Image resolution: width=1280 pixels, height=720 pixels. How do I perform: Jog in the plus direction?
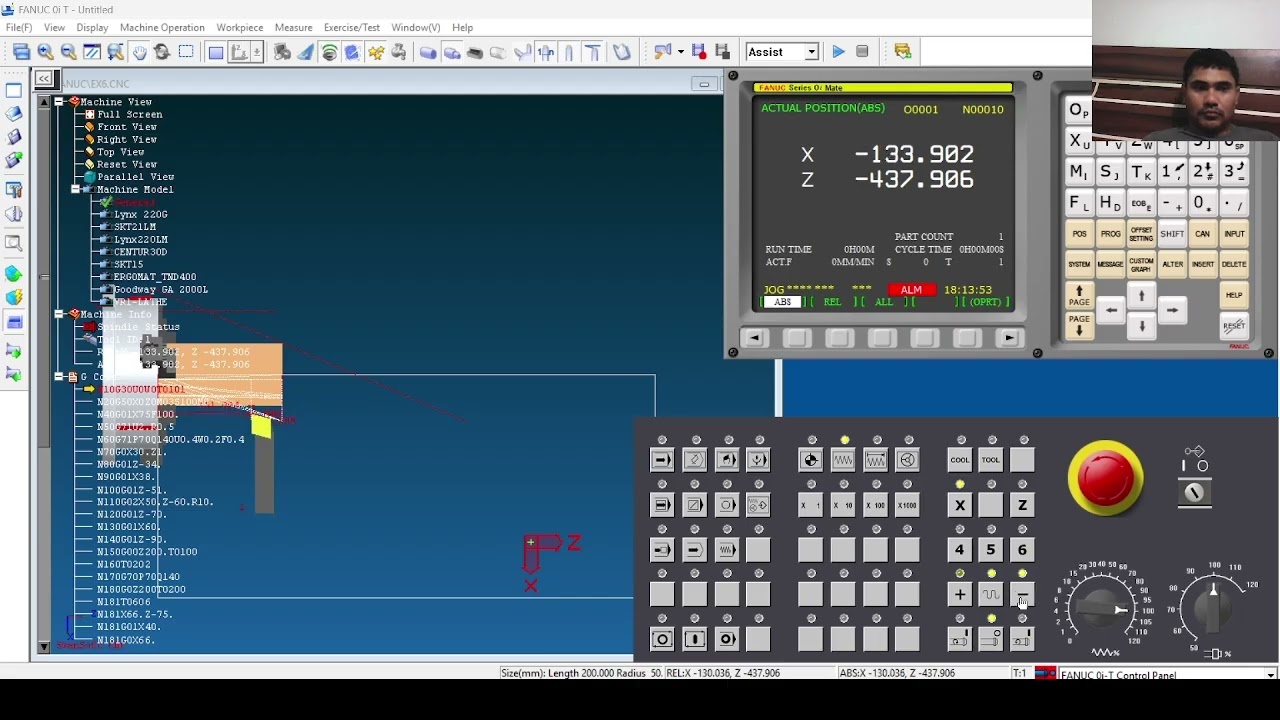pos(959,595)
